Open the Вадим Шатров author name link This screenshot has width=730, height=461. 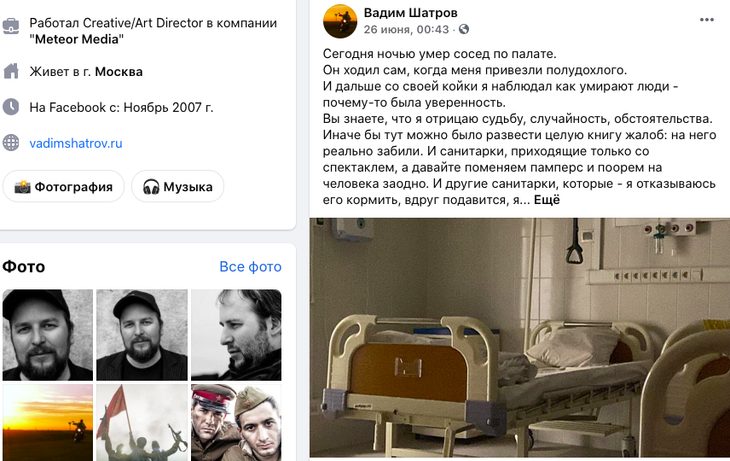pyautogui.click(x=410, y=13)
